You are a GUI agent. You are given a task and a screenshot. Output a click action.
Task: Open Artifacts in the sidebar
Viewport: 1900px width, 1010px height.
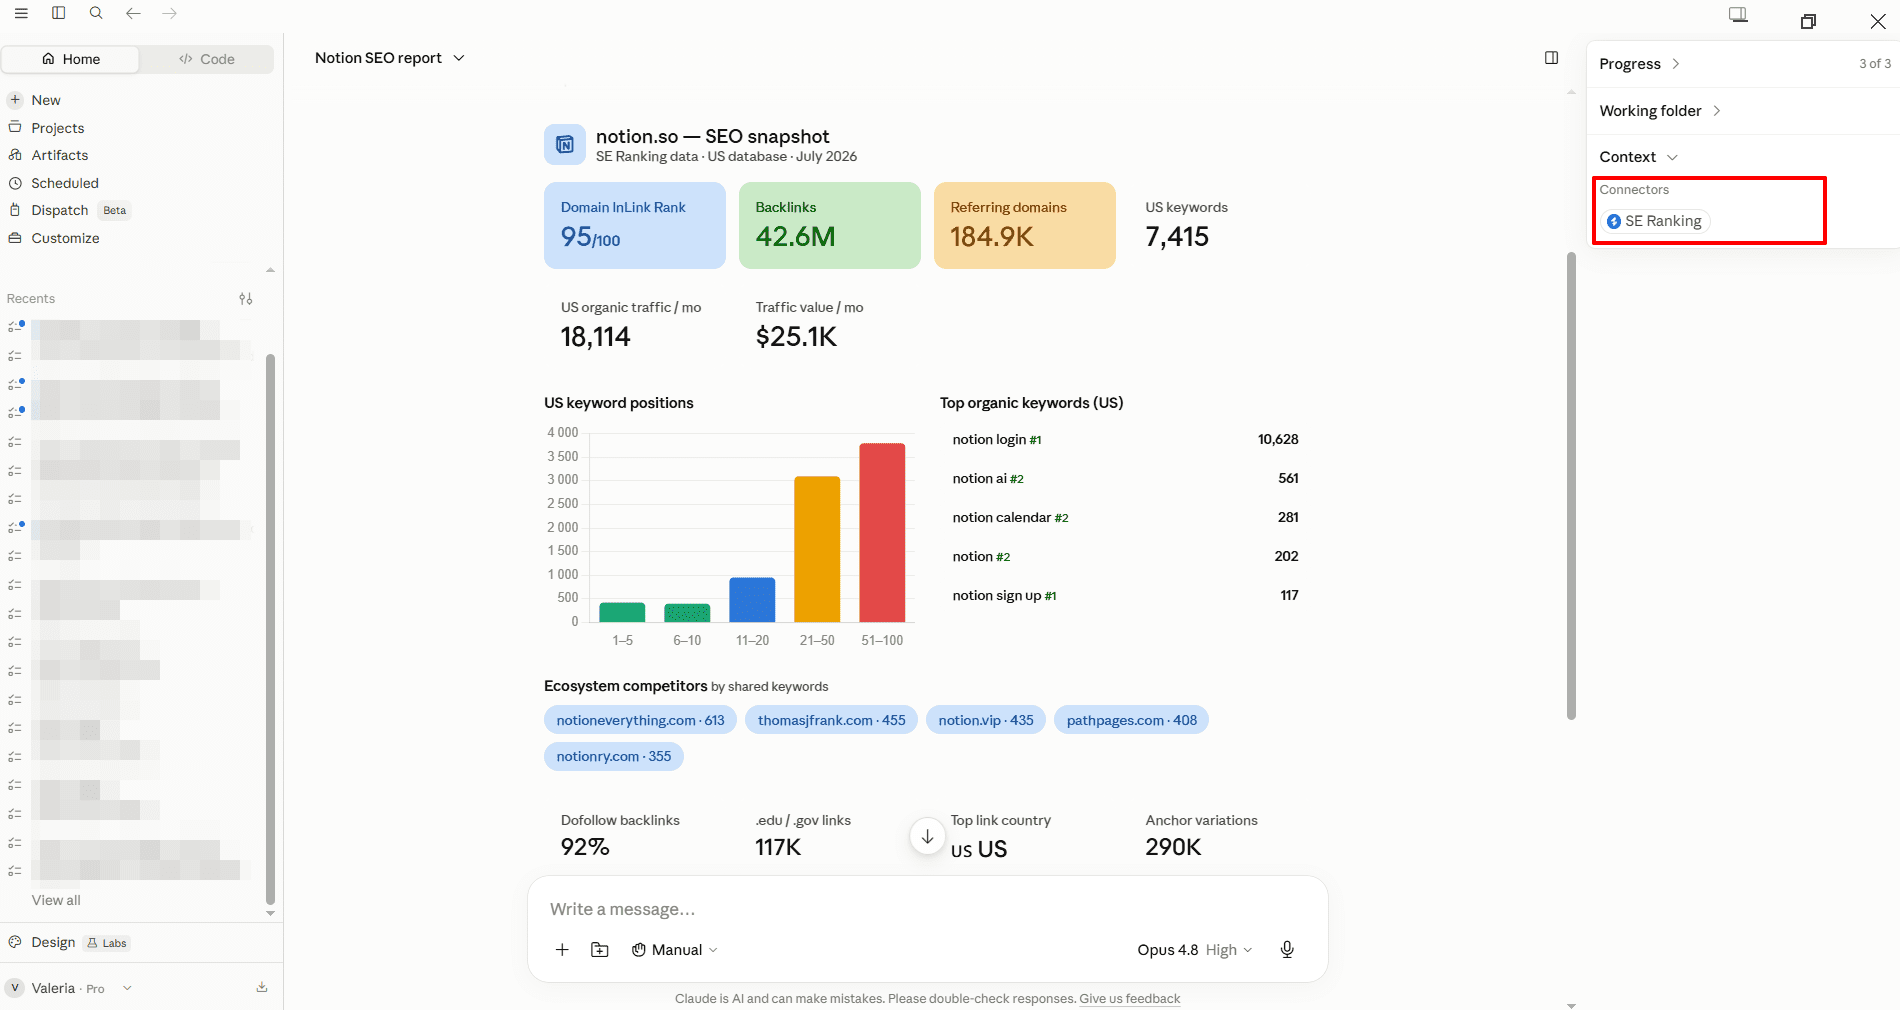coord(49,155)
